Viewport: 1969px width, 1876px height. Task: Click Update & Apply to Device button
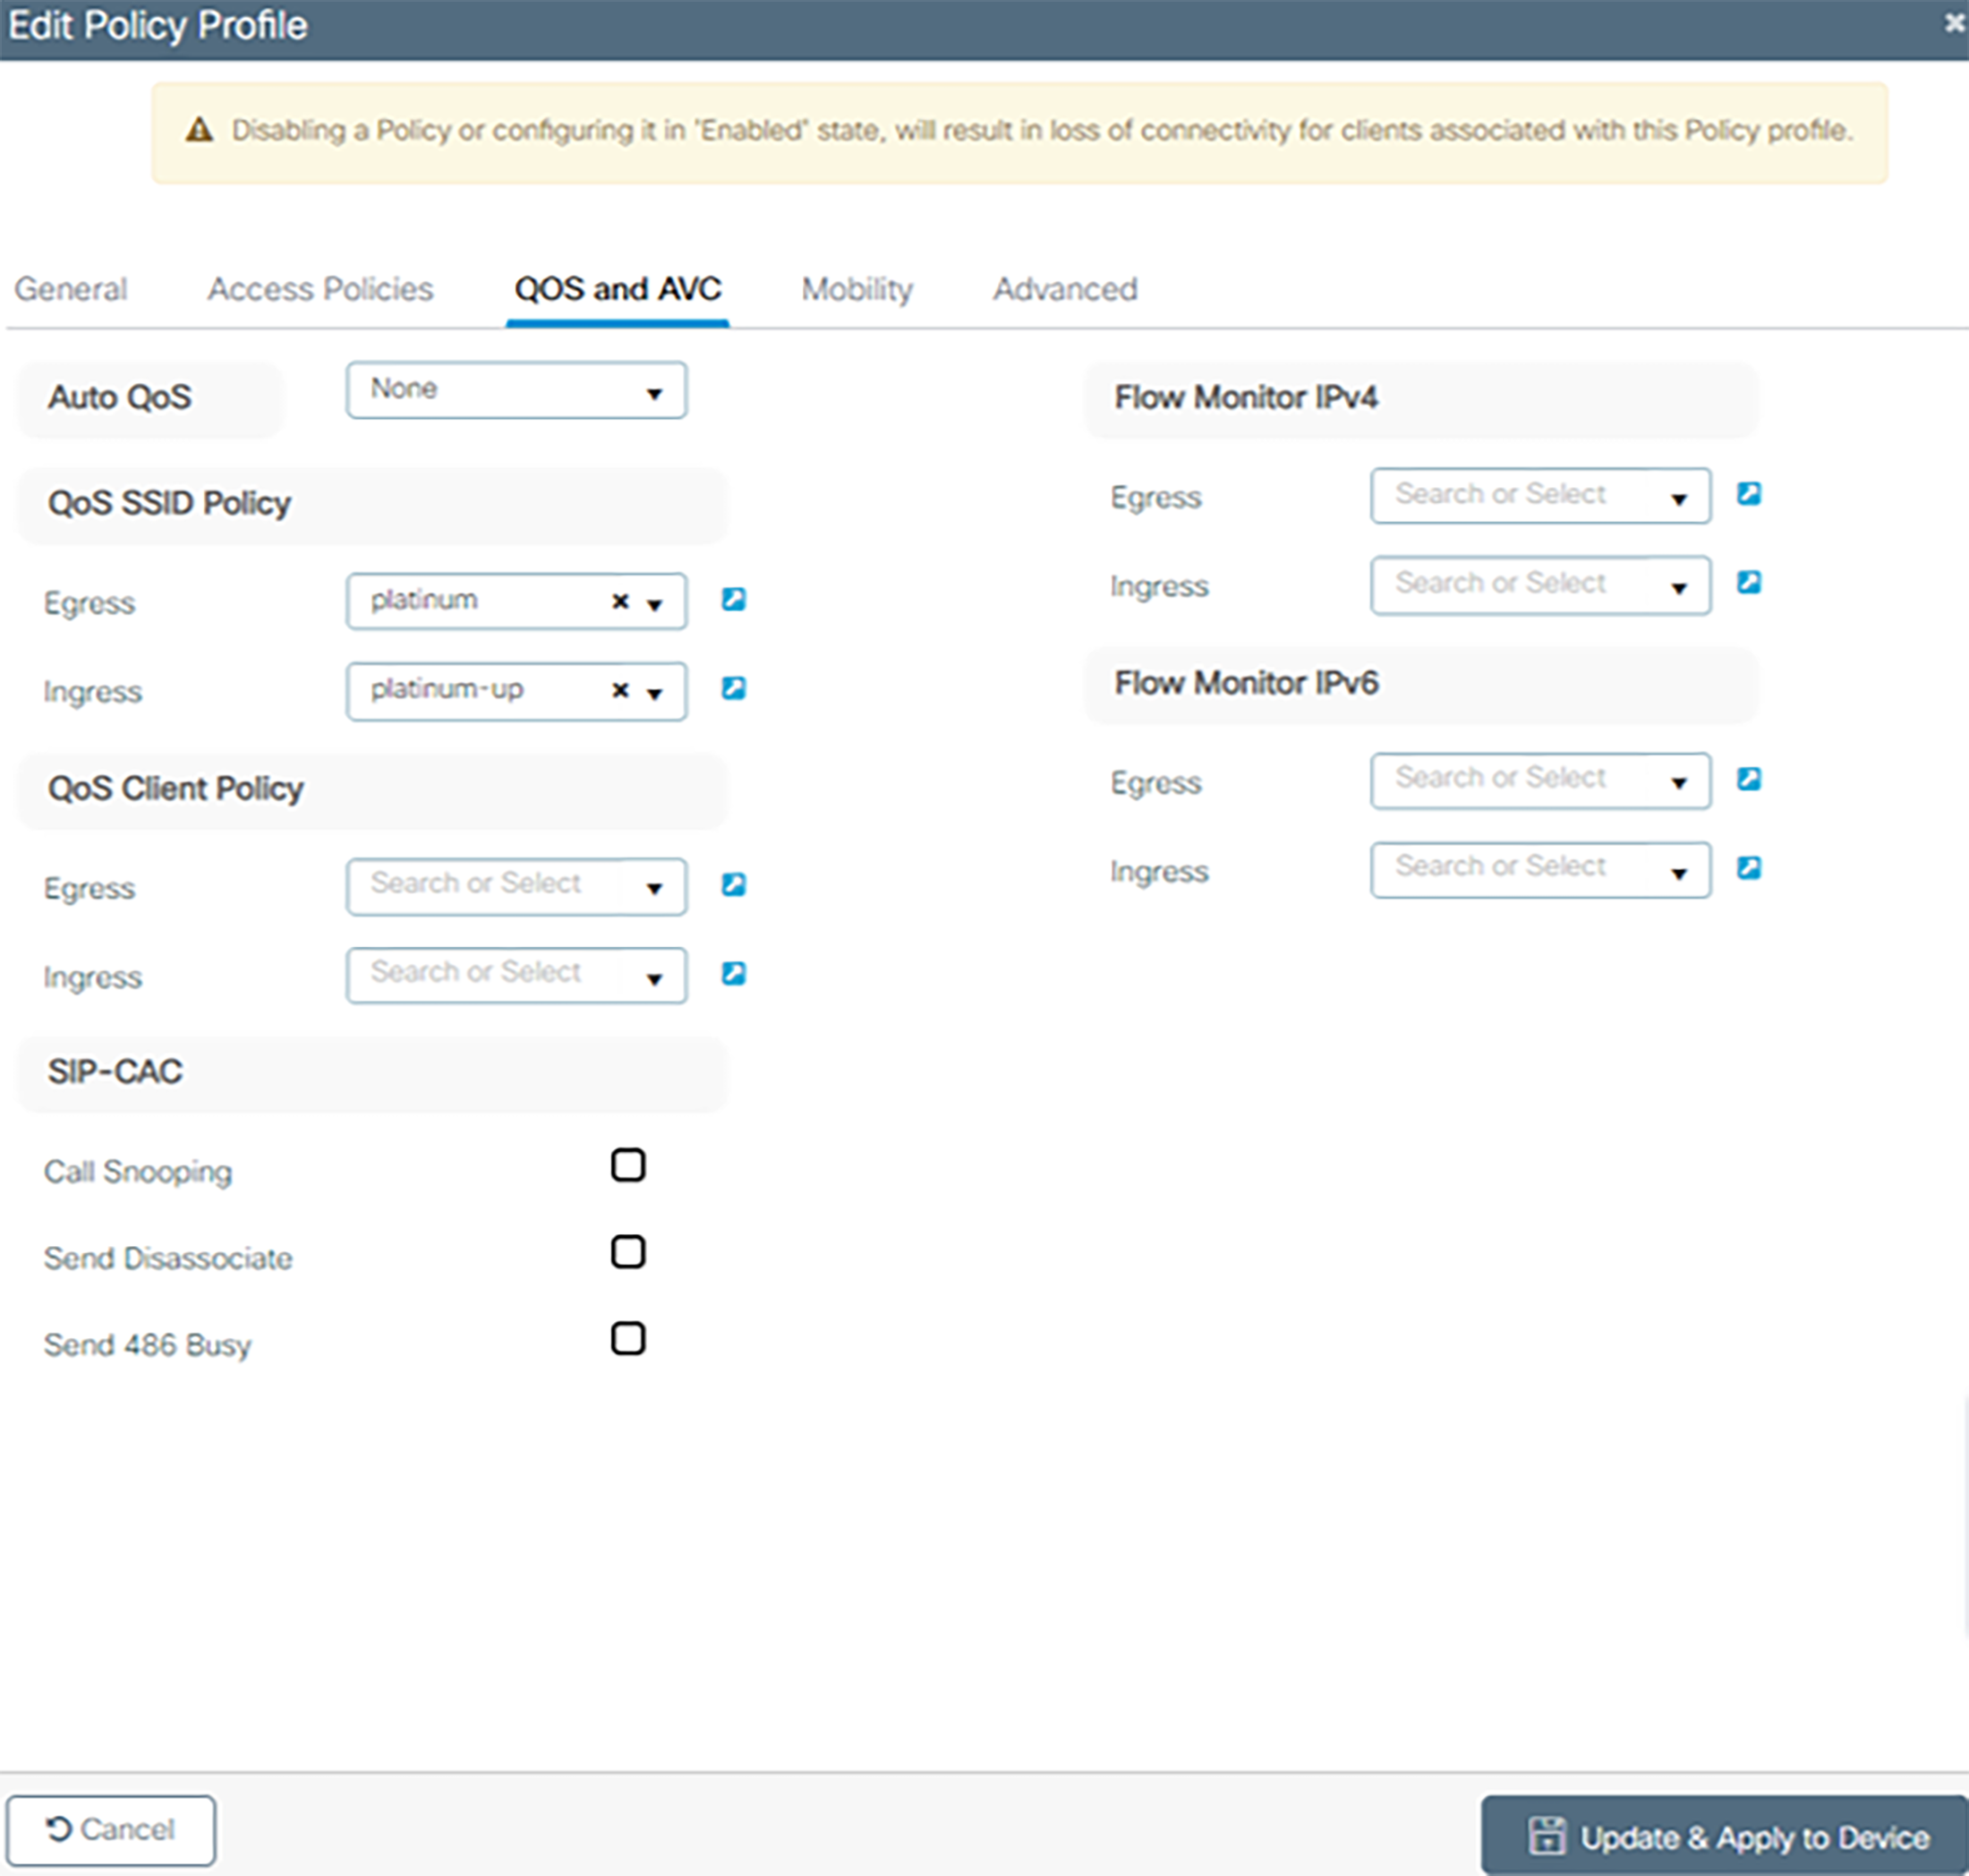[1727, 1837]
